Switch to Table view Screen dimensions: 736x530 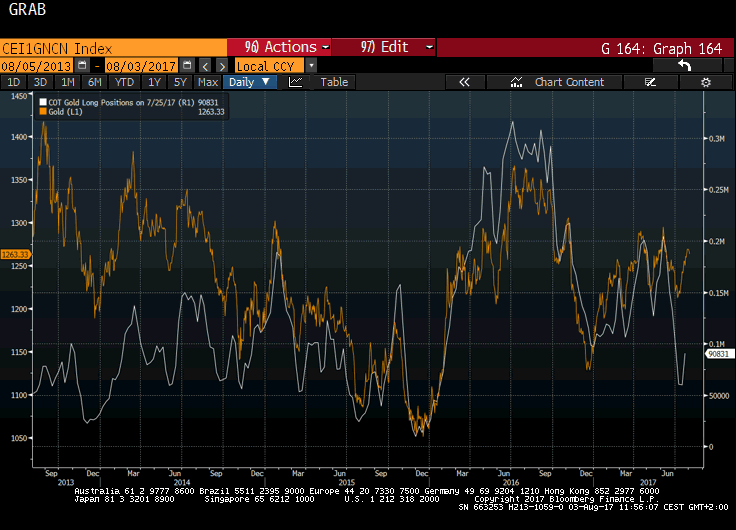tap(334, 82)
